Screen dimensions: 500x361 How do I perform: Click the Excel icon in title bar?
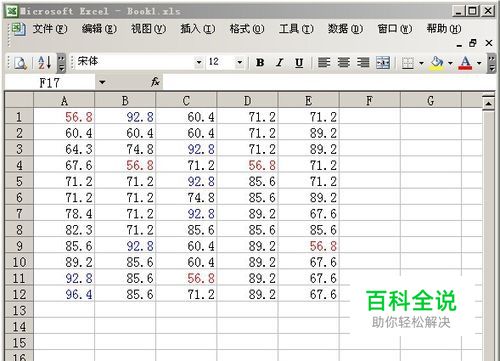pyautogui.click(x=12, y=11)
